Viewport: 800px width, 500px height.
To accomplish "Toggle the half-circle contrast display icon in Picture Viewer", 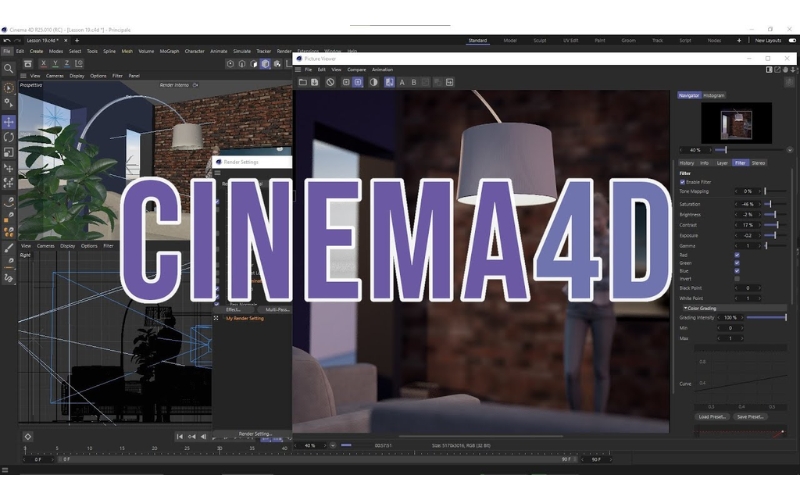I will coord(373,82).
